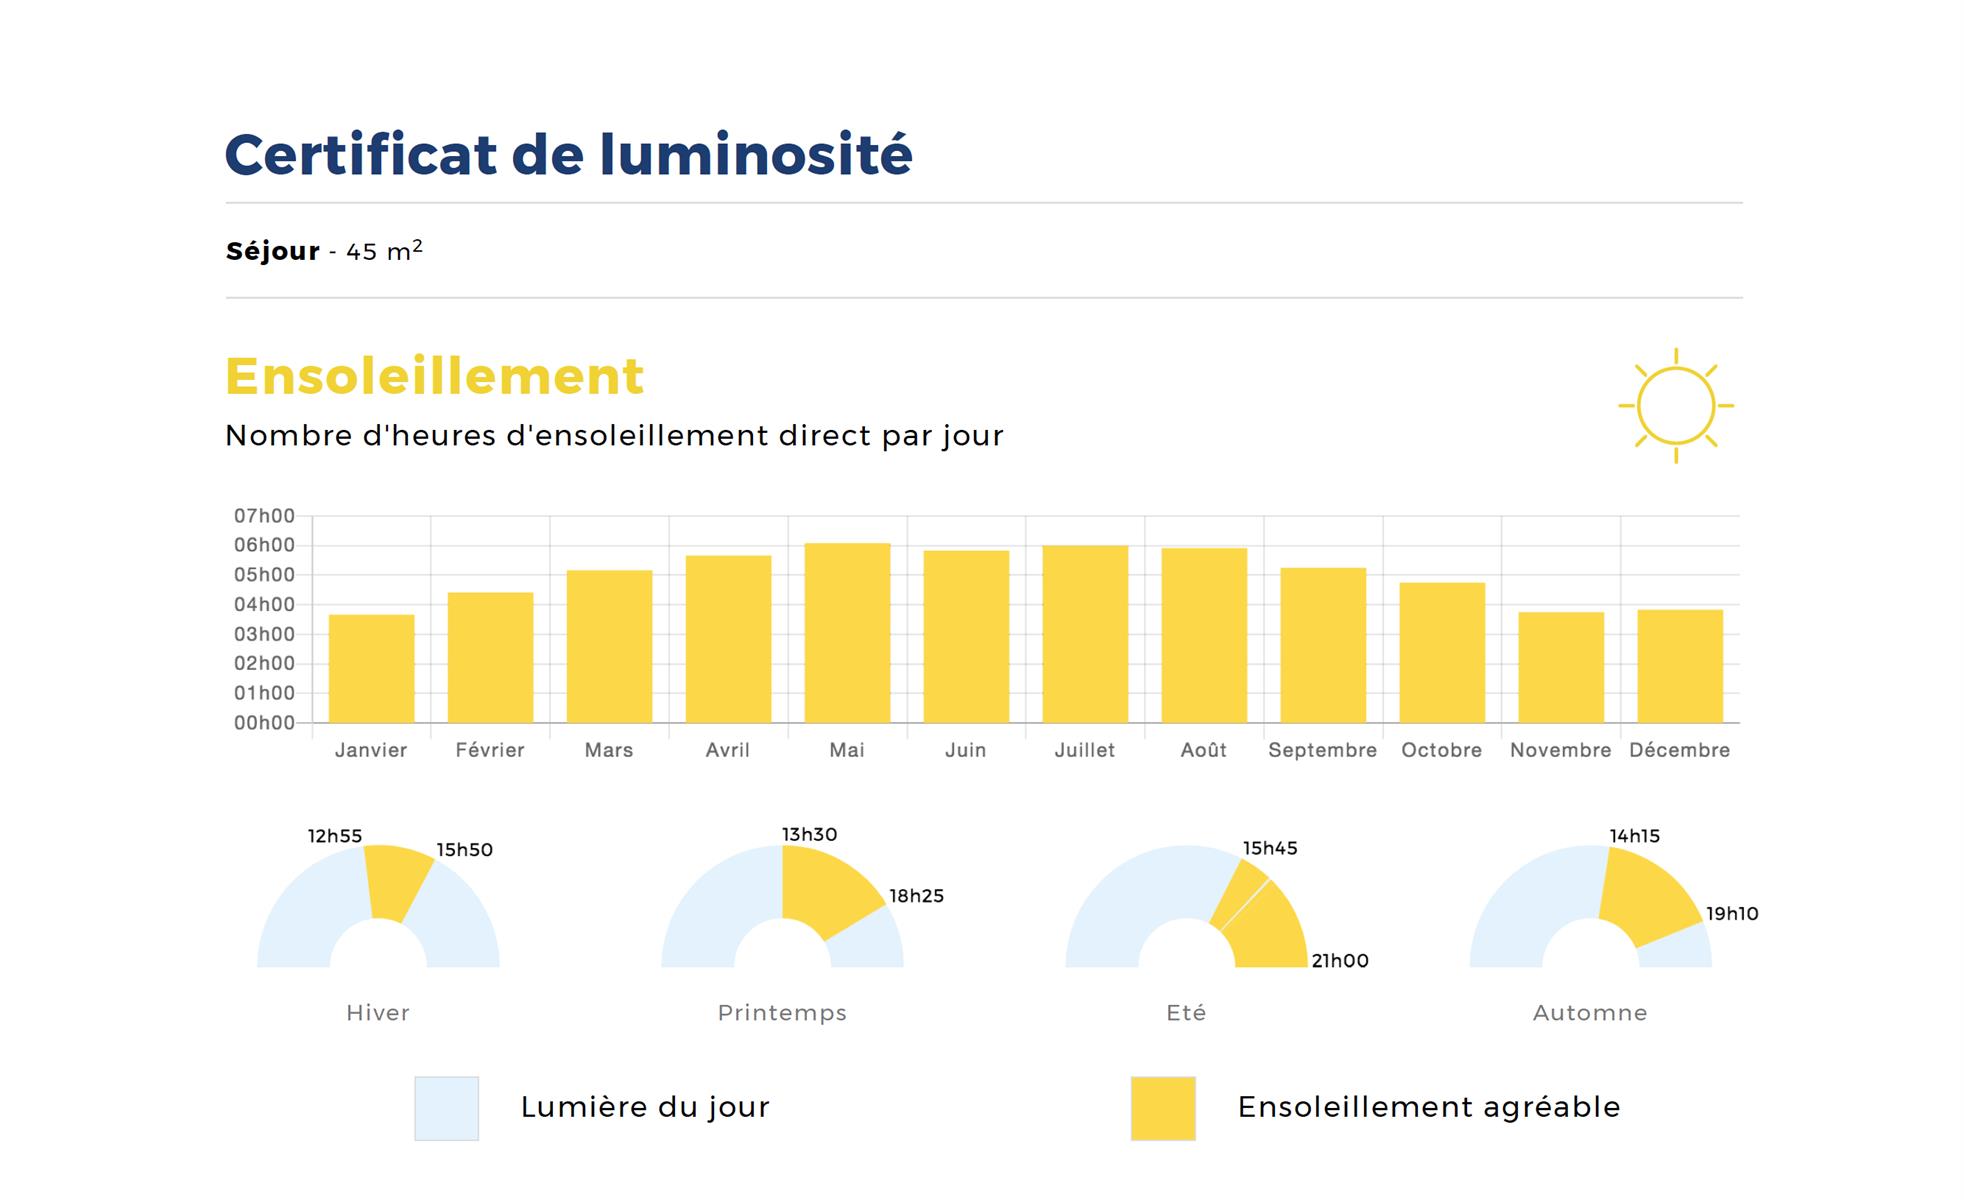The height and width of the screenshot is (1200, 1964).
Task: Click the Octobre axis label
Action: coord(1441,750)
